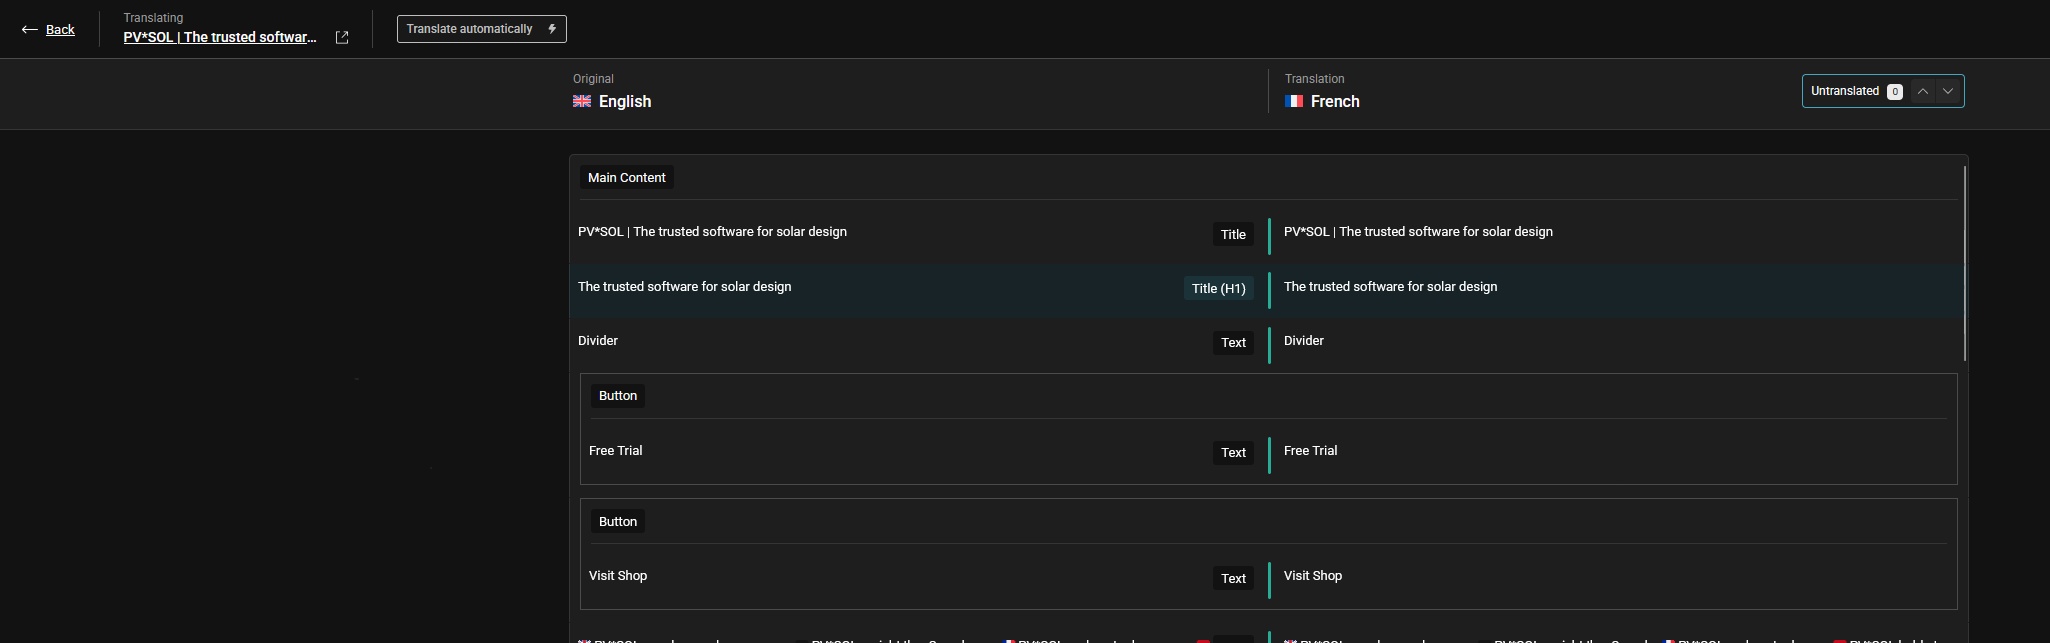
Task: Select original Visit Shop source text
Action: pos(617,576)
